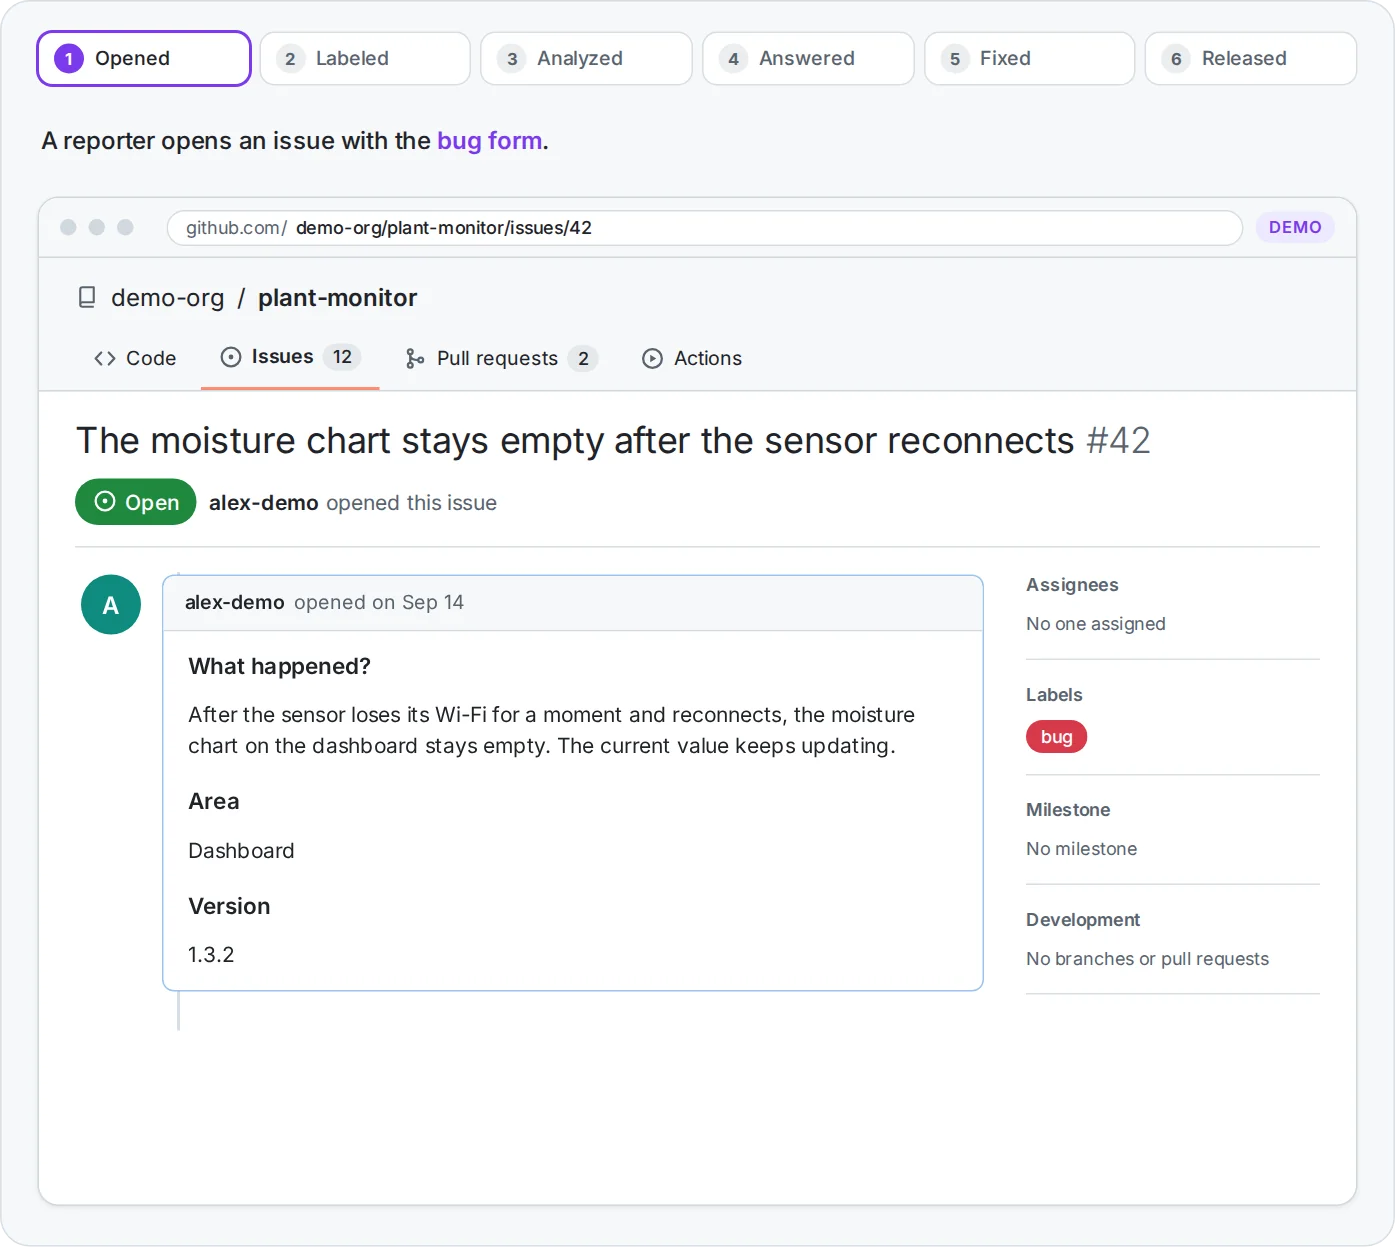Click the issue title text

click(x=575, y=441)
